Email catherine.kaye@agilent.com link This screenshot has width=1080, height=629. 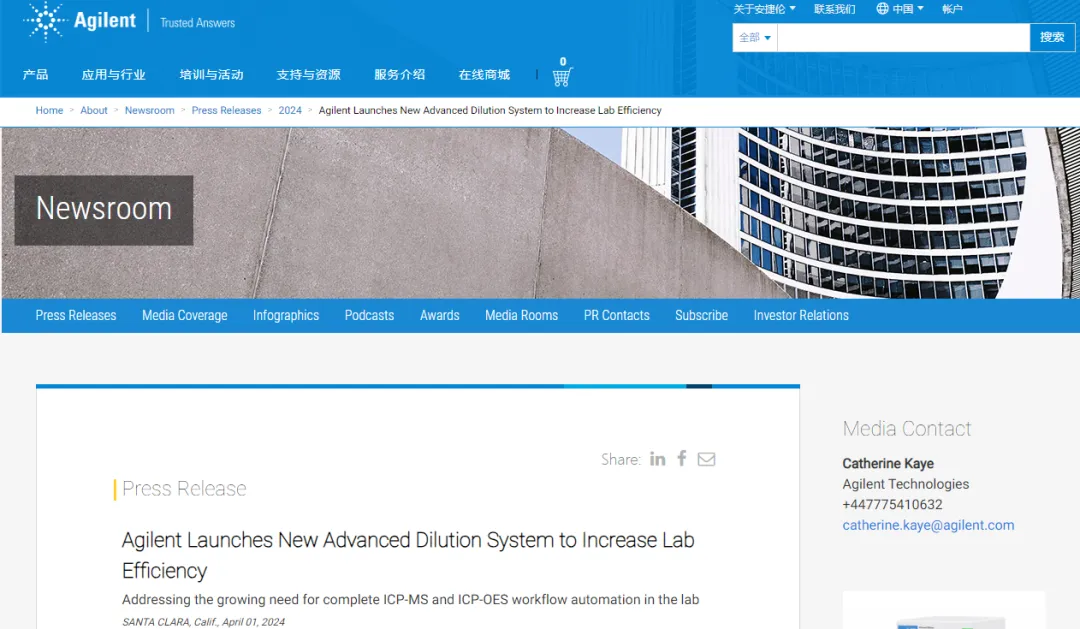(x=928, y=525)
